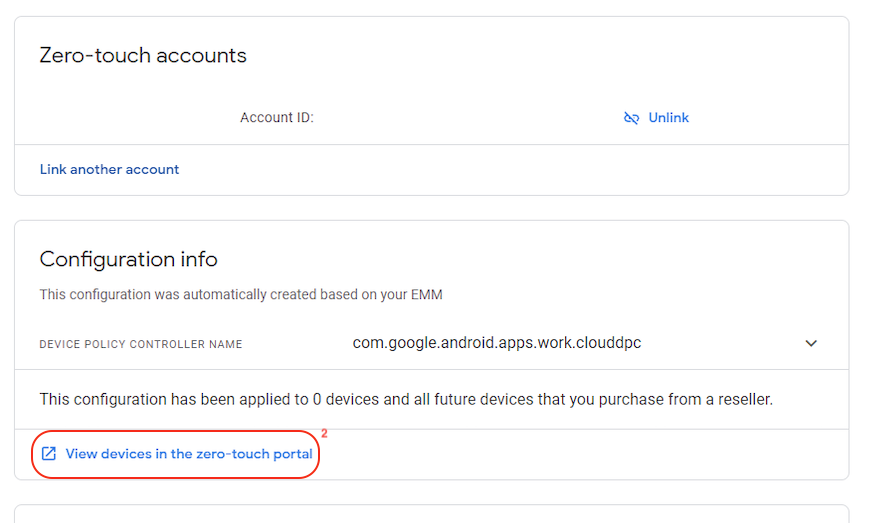
Task: Click the Configuration info heading
Action: [x=128, y=259]
